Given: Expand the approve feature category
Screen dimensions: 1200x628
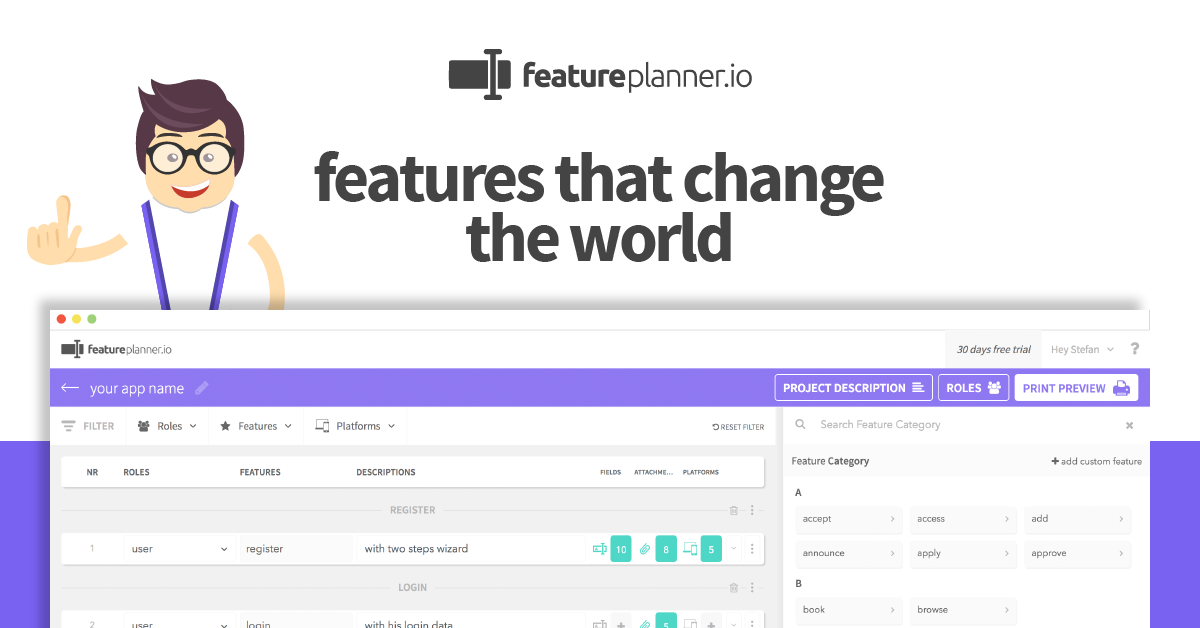Looking at the screenshot, I should click(x=1077, y=553).
